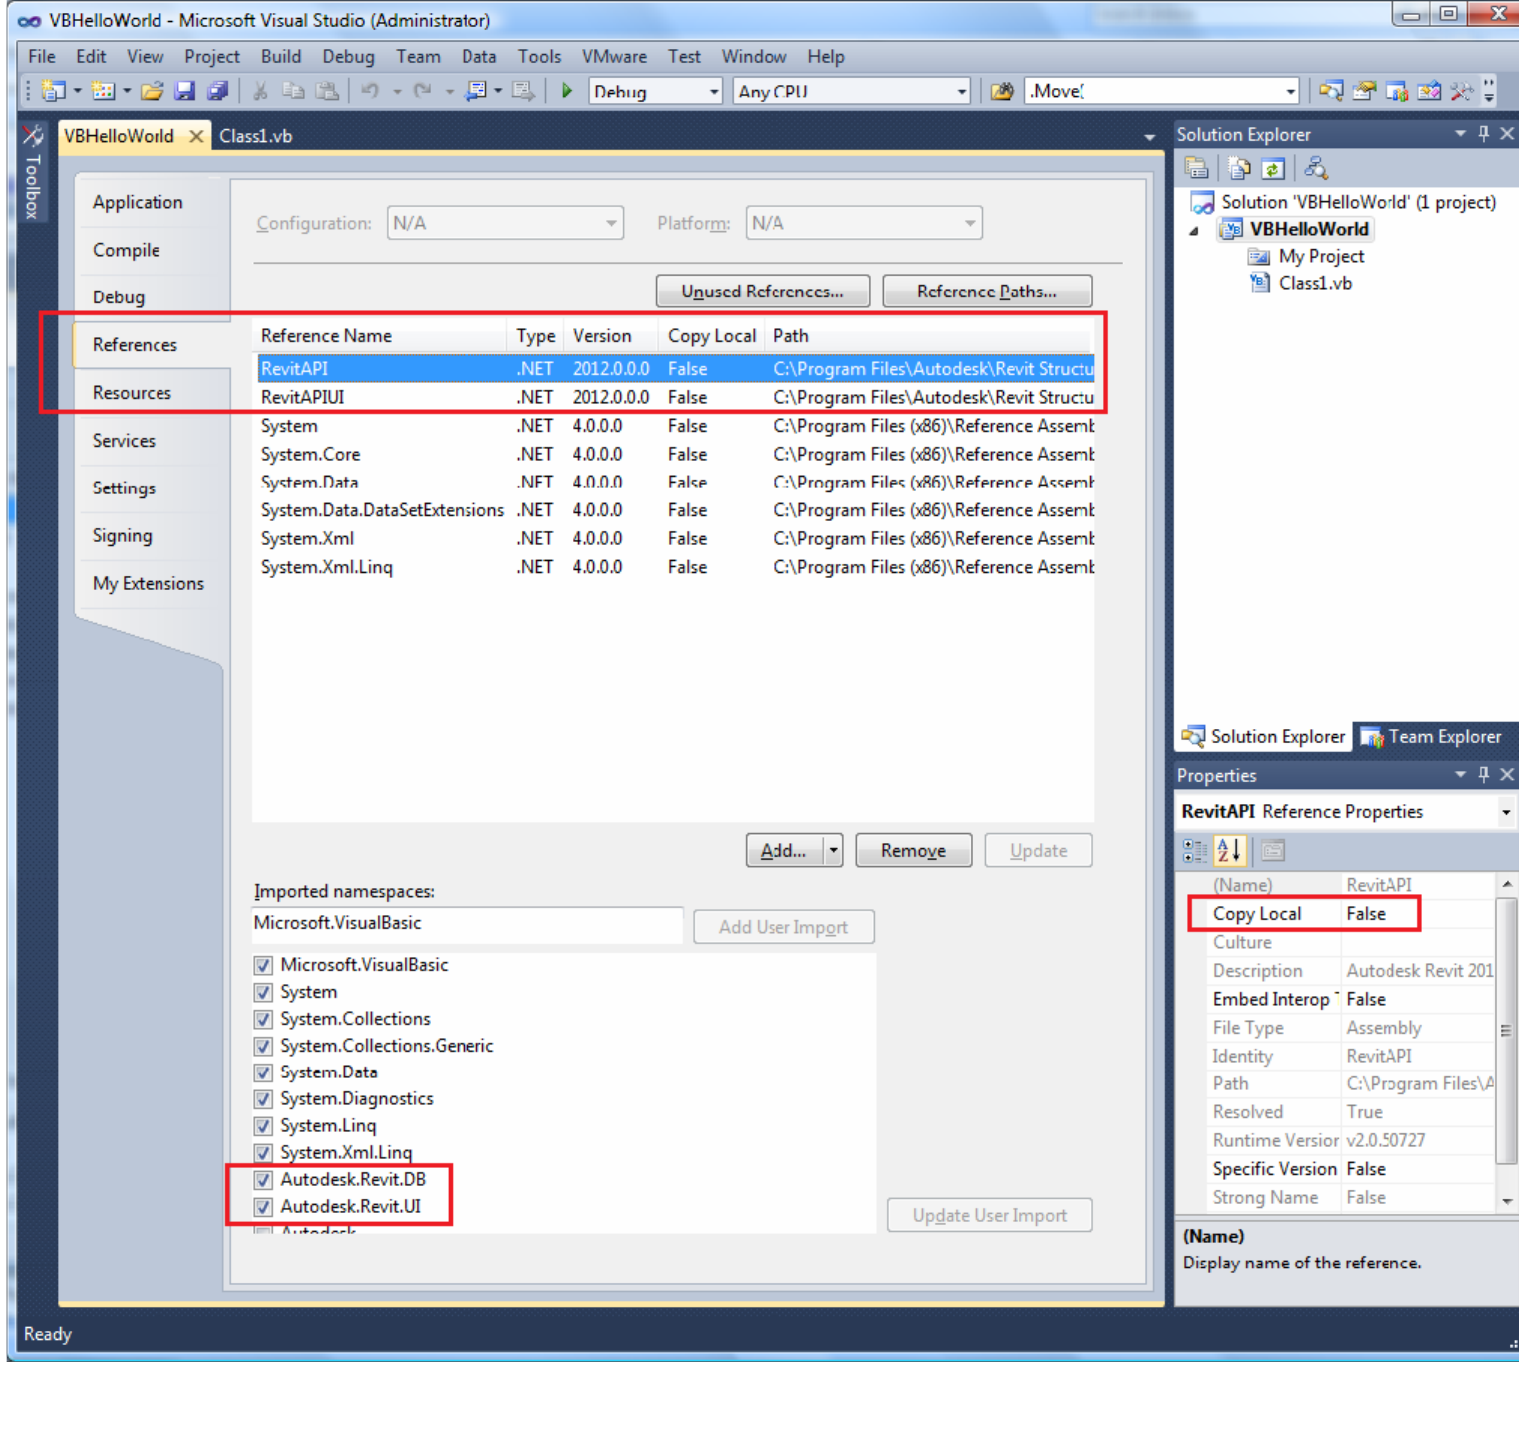Open the Any CPU platform dropdown
This screenshot has width=1519, height=1450.
[962, 92]
